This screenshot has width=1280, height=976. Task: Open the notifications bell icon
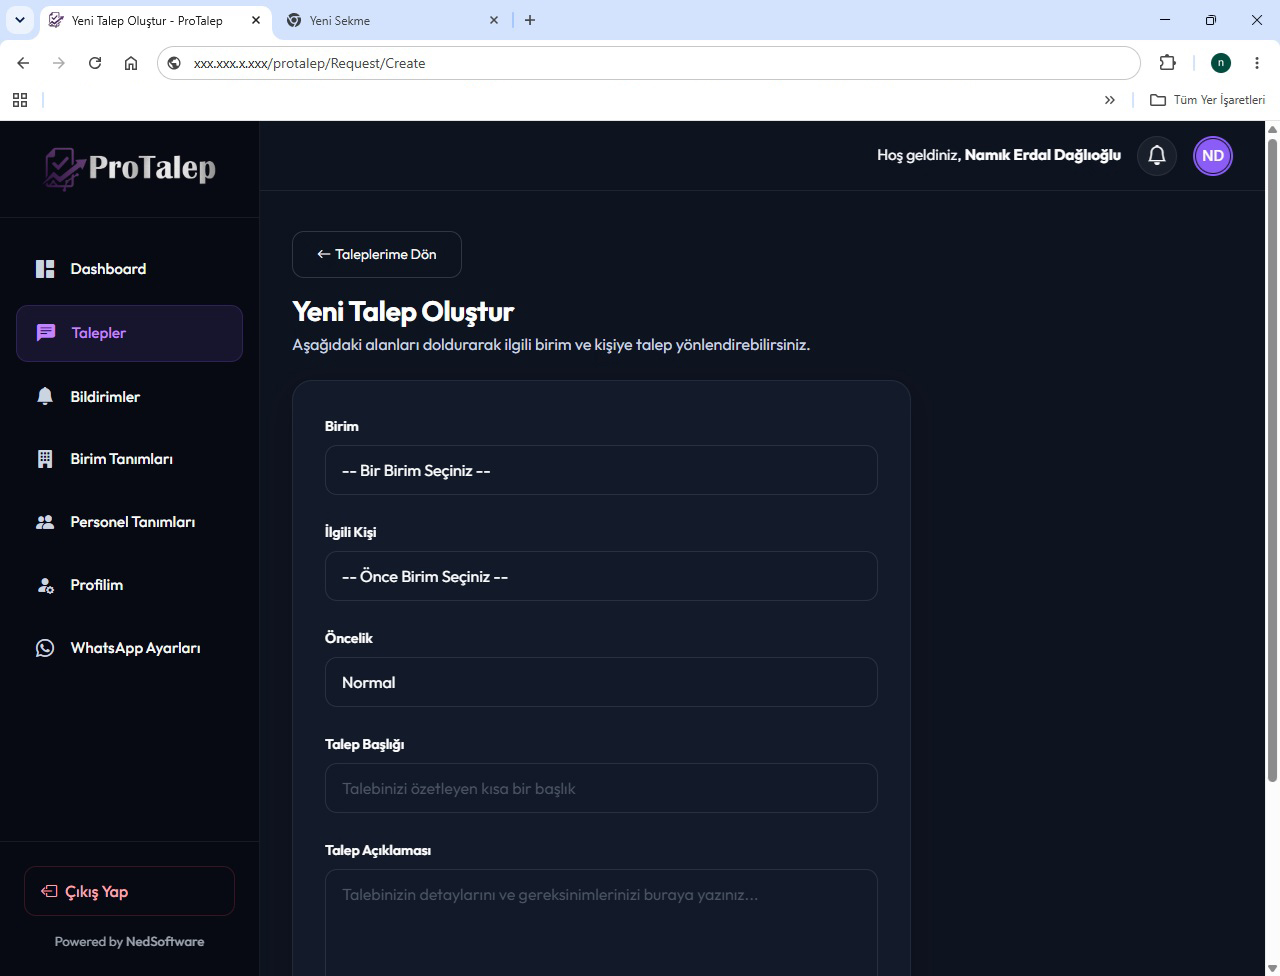[1157, 156]
